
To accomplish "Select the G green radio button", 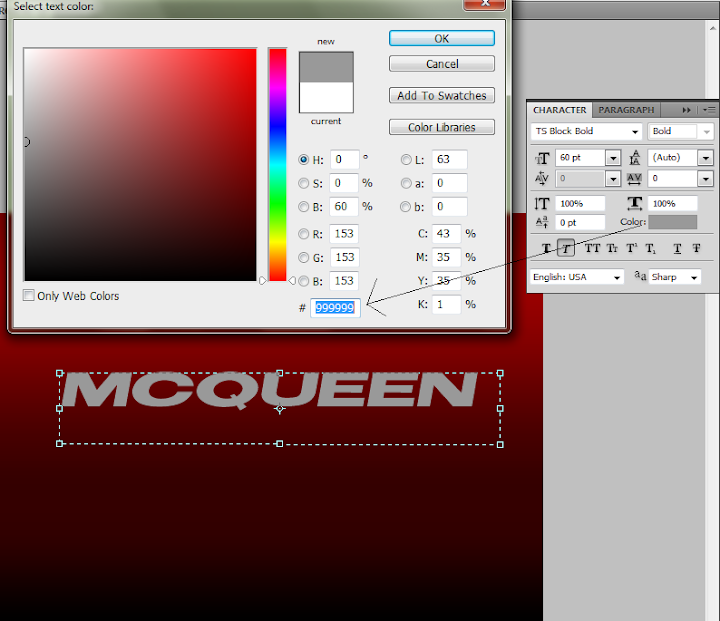I will point(303,257).
